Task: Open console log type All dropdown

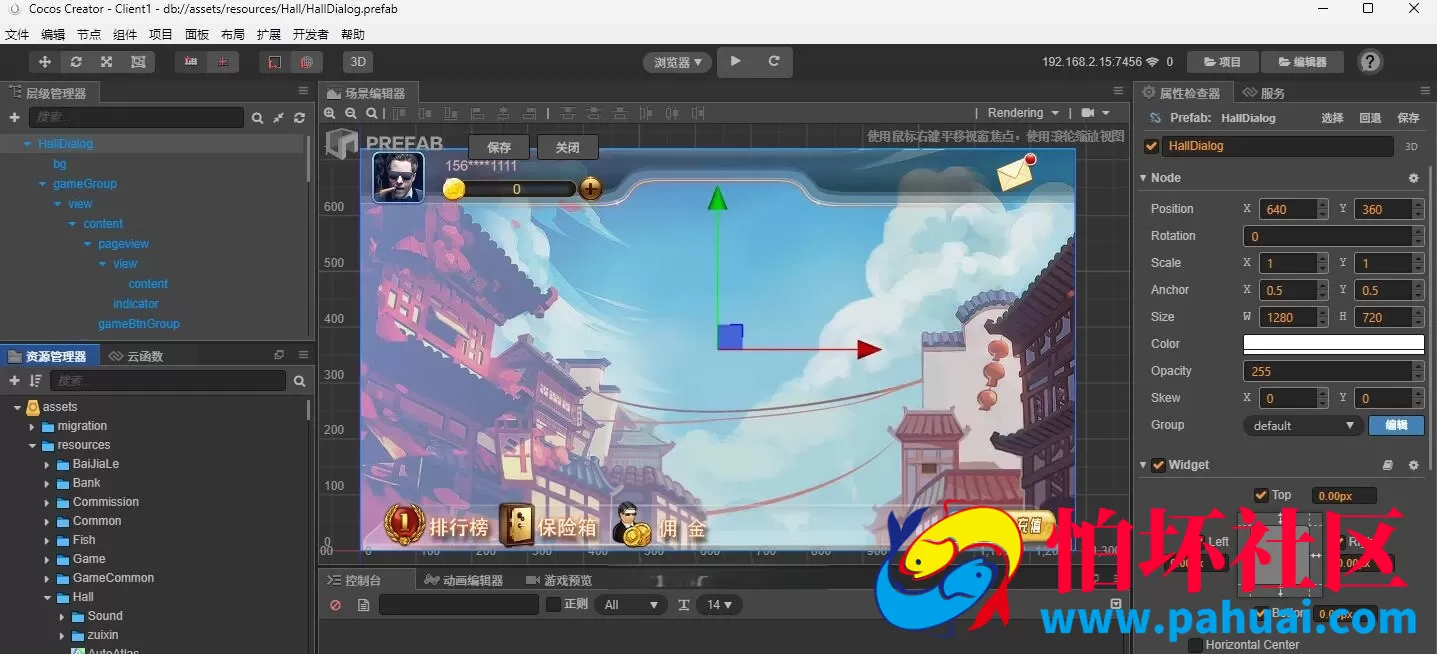Action: tap(630, 604)
